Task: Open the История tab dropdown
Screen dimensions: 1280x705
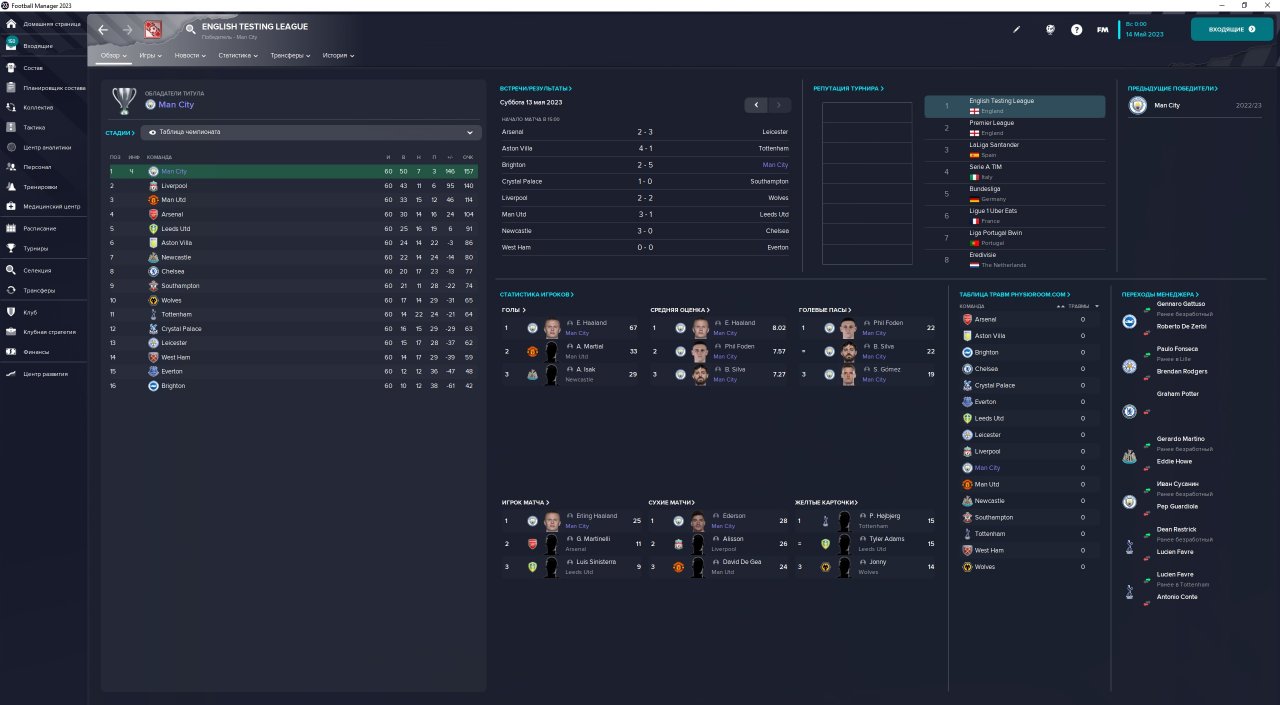Action: tap(338, 56)
